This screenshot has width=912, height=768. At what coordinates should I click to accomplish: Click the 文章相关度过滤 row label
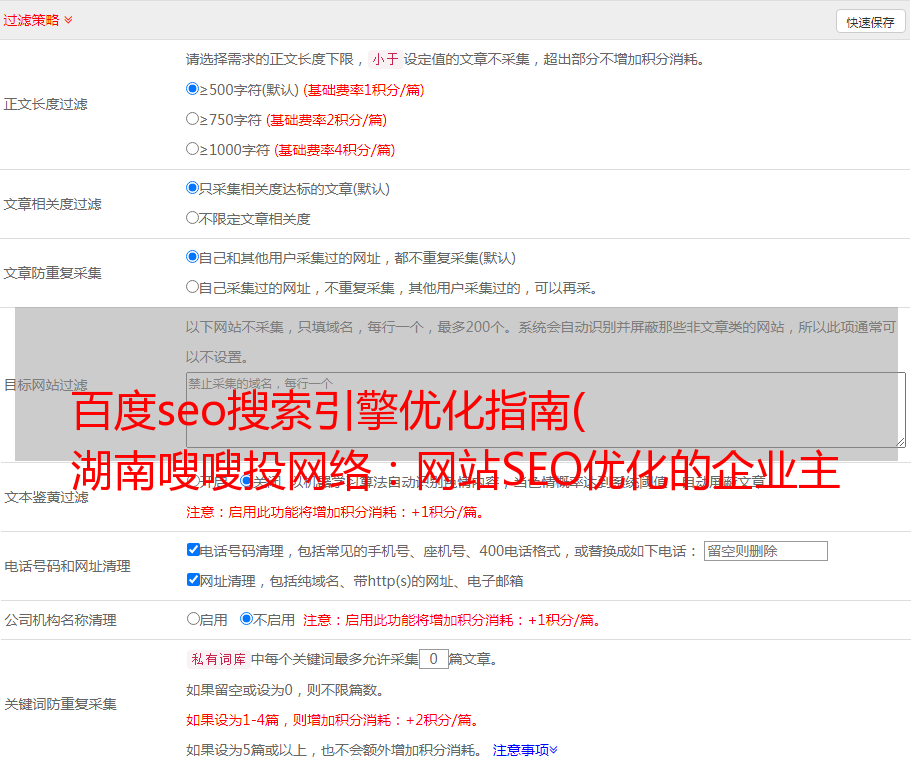pos(52,204)
